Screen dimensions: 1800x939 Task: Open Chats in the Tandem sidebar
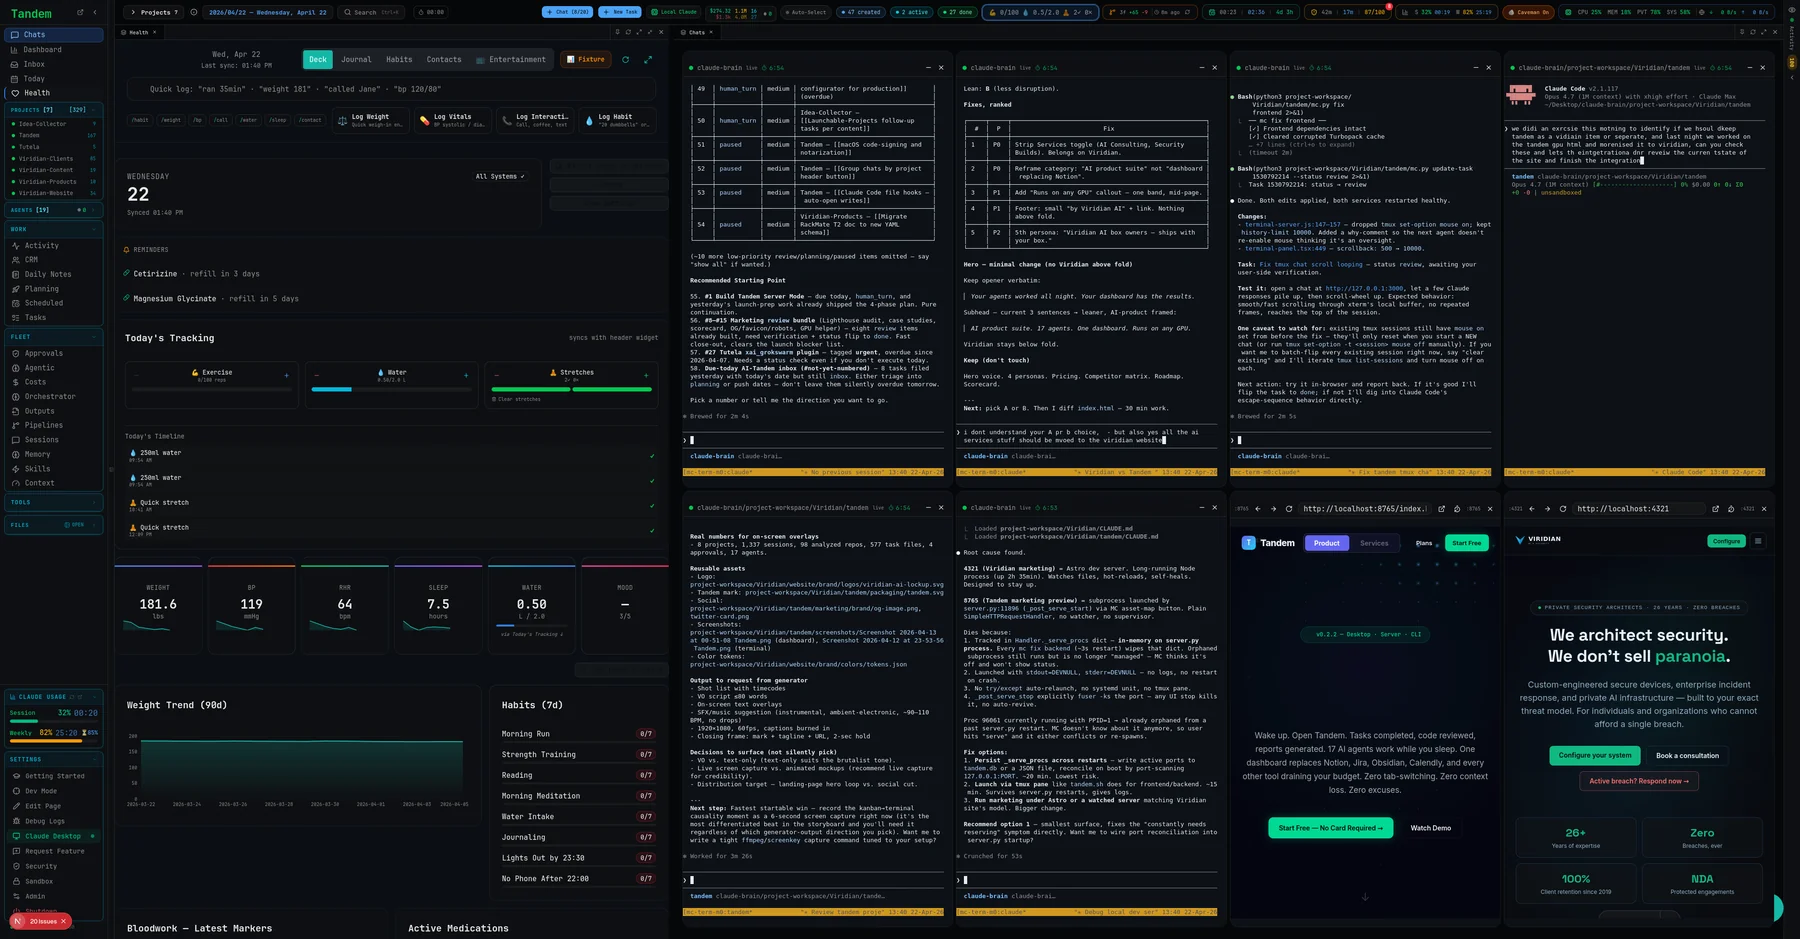pyautogui.click(x=54, y=35)
